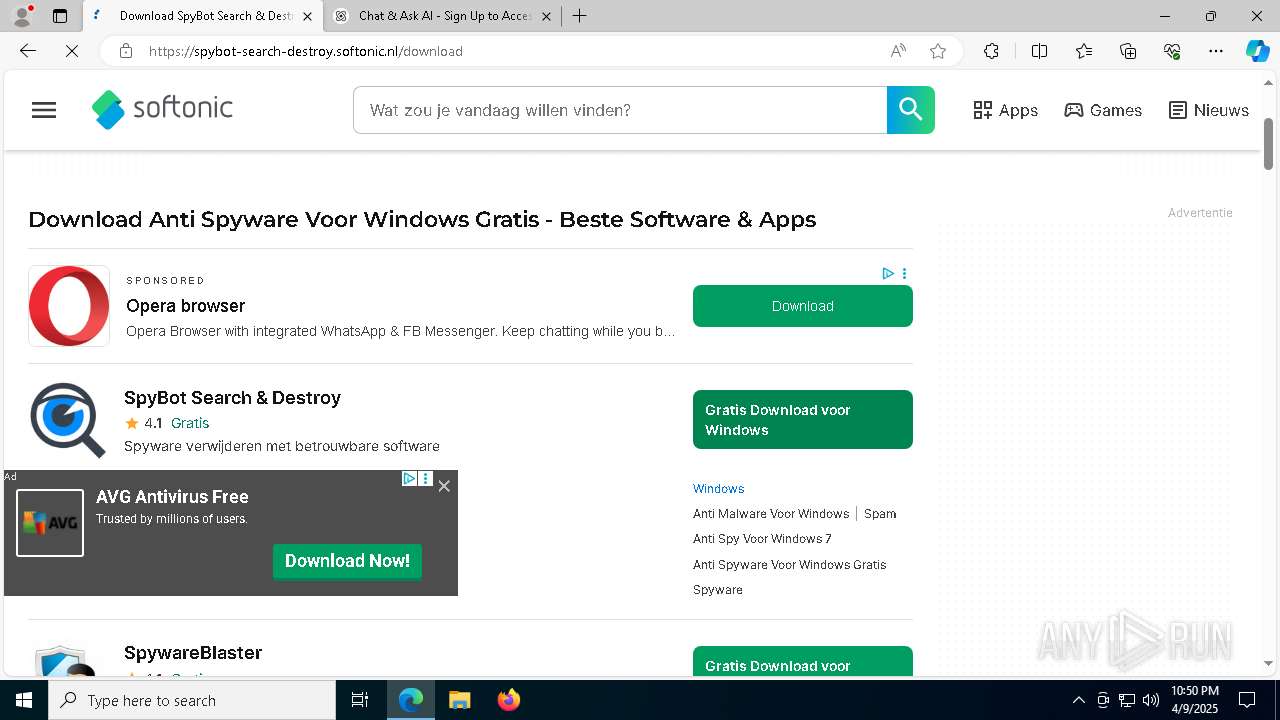This screenshot has height=720, width=1280.
Task: Focus the Softonic search field
Action: [x=620, y=110]
